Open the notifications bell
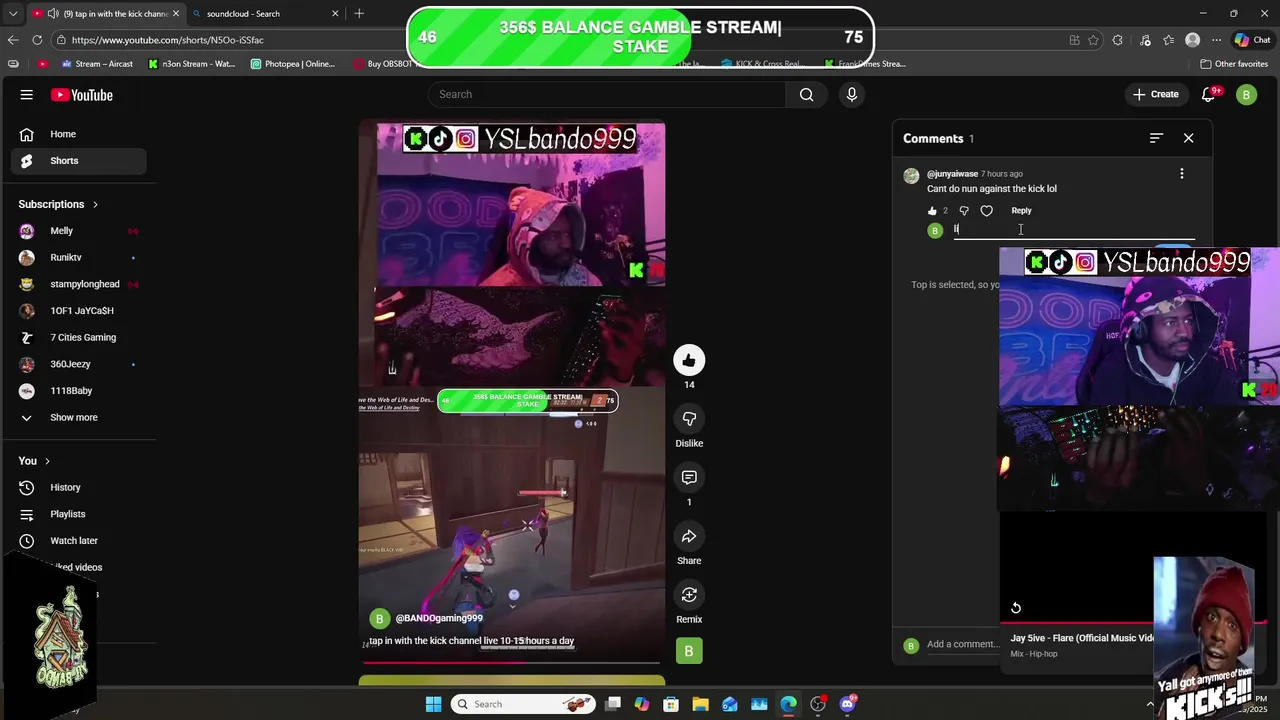Image resolution: width=1280 pixels, height=720 pixels. tap(1208, 94)
